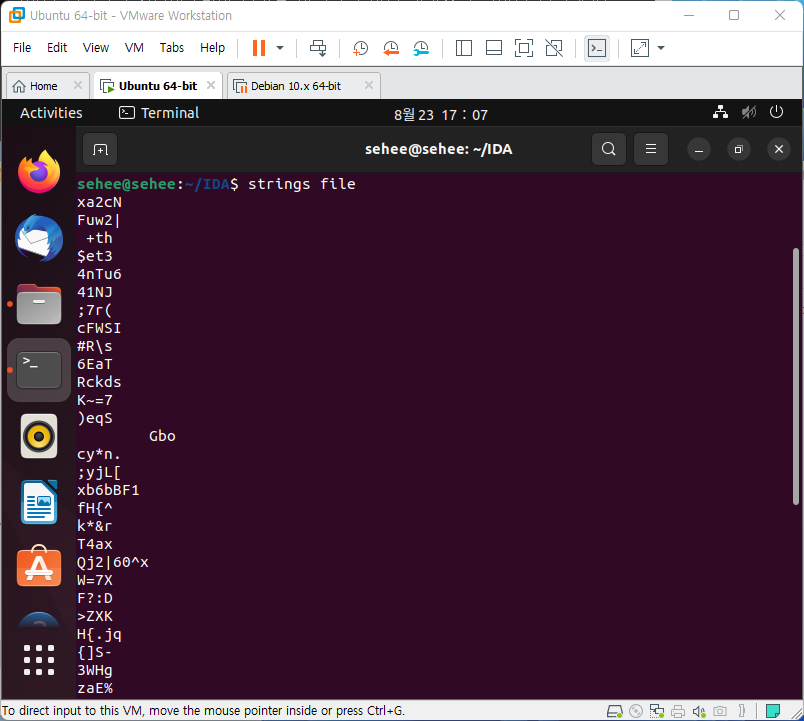Click the output line 'Rckds'
This screenshot has height=721, width=804.
(99, 382)
